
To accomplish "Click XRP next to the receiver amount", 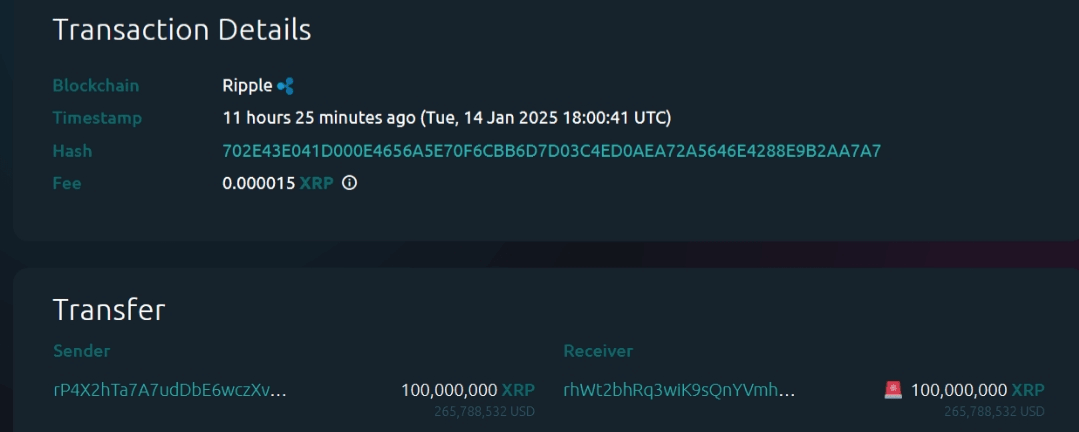I will click(1027, 390).
